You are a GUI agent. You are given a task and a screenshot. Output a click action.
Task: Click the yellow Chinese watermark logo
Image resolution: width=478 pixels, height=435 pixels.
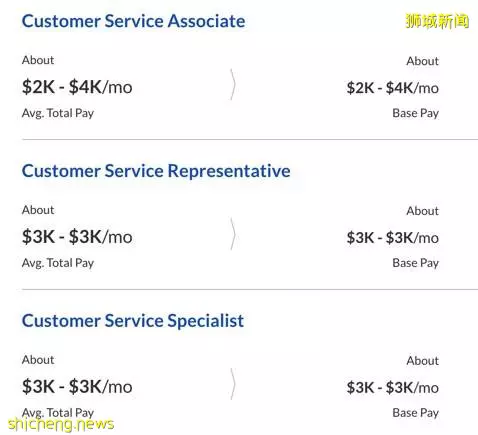(437, 21)
